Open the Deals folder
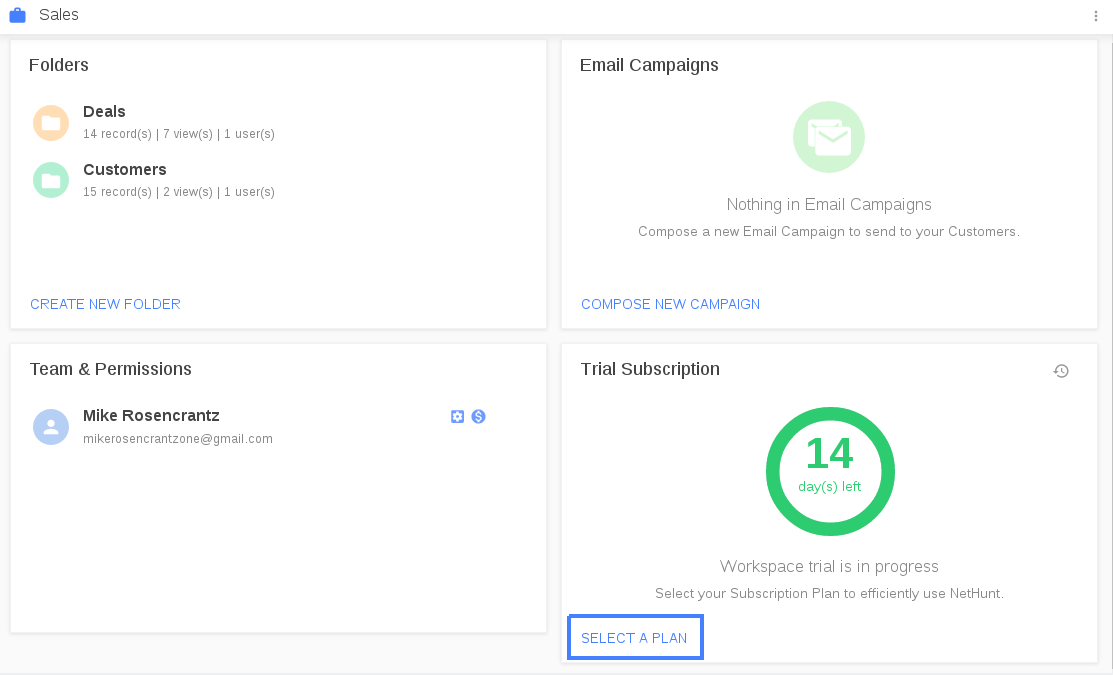 pyautogui.click(x=104, y=111)
